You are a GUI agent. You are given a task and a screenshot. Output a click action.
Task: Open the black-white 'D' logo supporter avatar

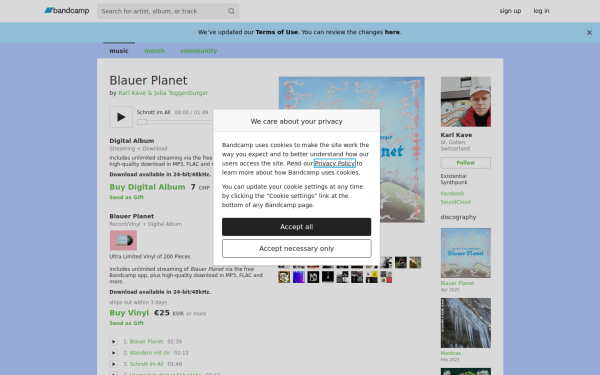(313, 277)
